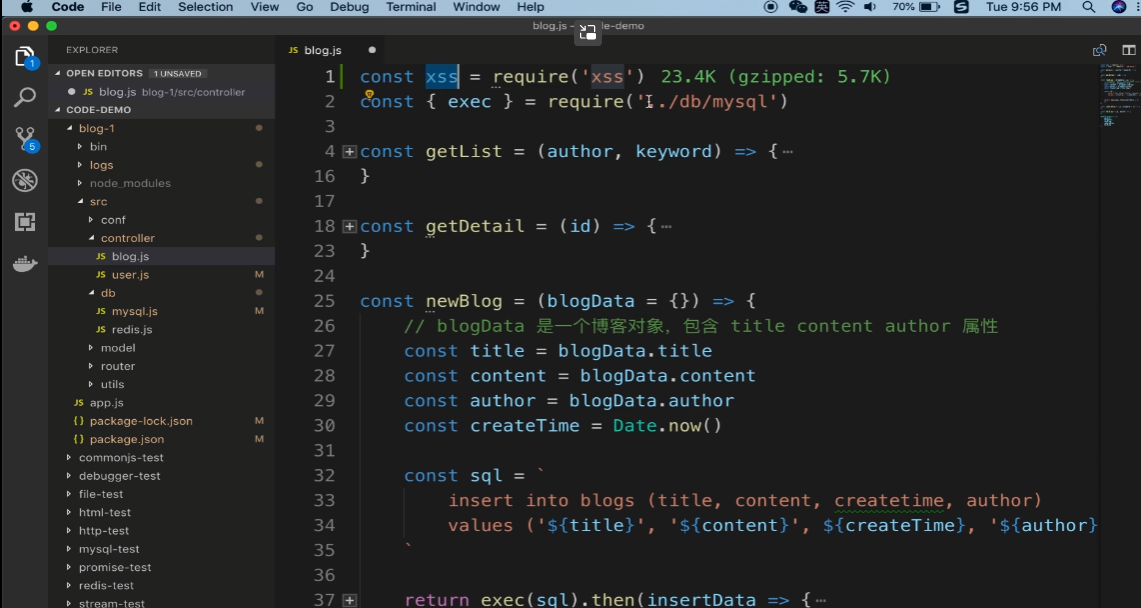Click blog.js entry under Open Editors
The height and width of the screenshot is (608, 1141).
tap(162, 92)
